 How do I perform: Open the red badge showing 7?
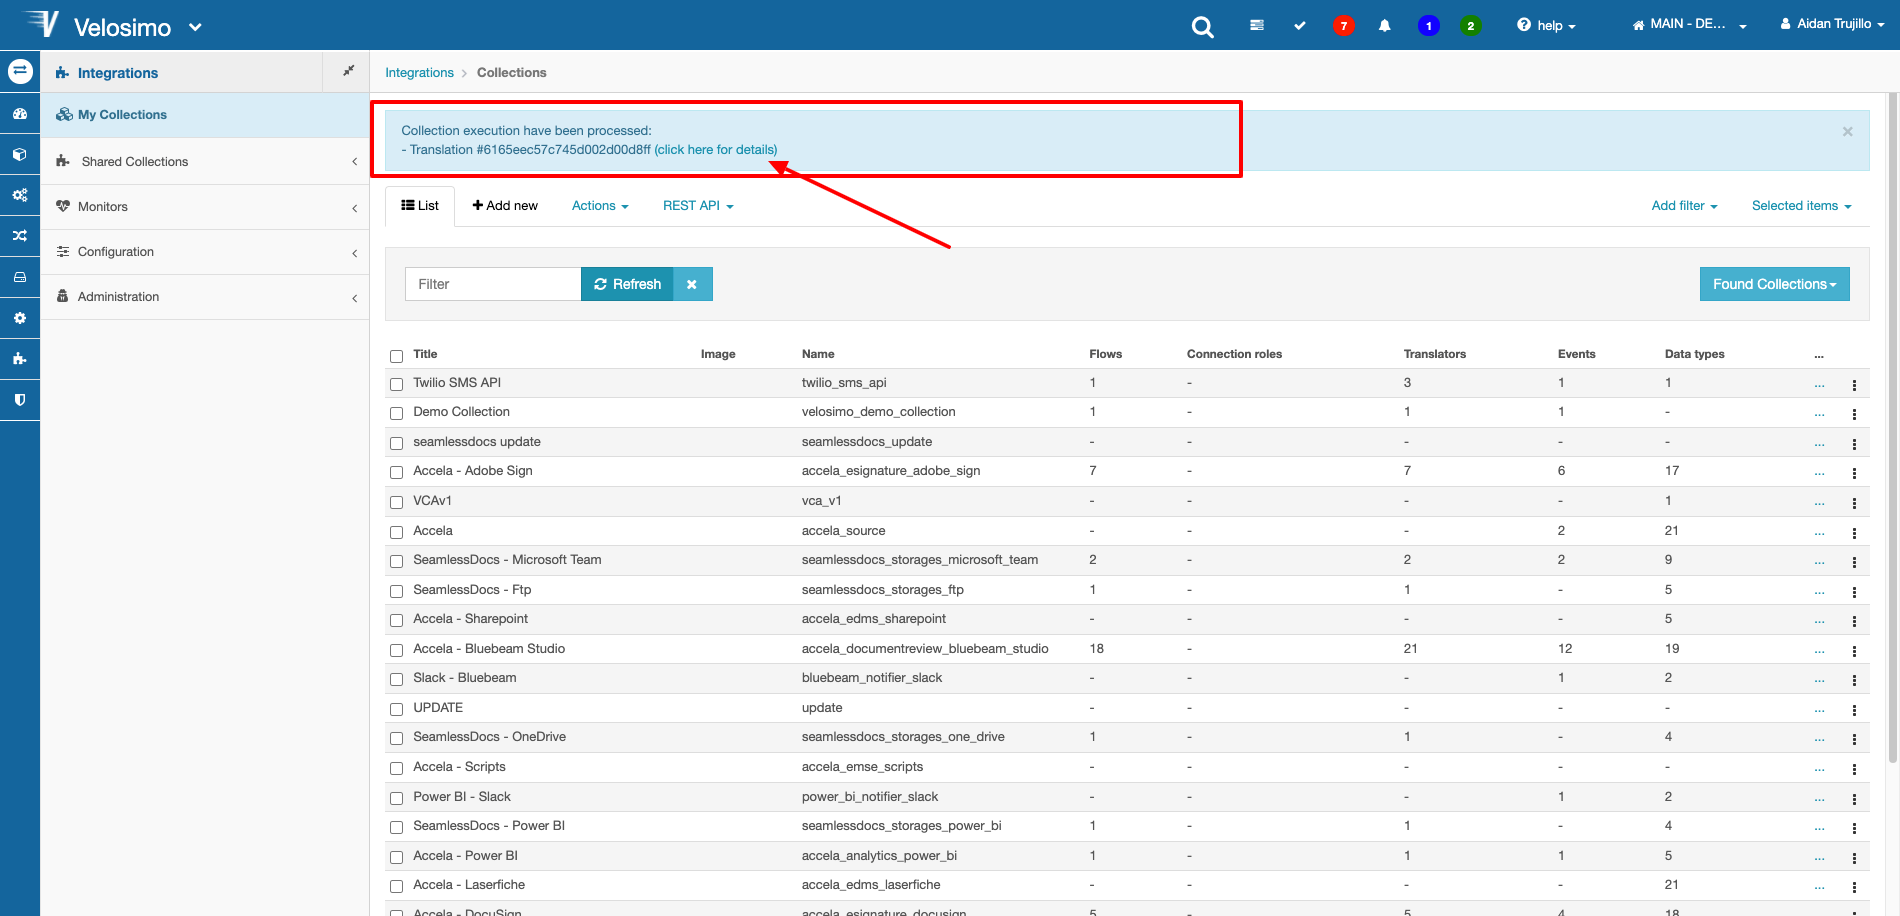[x=1344, y=26]
